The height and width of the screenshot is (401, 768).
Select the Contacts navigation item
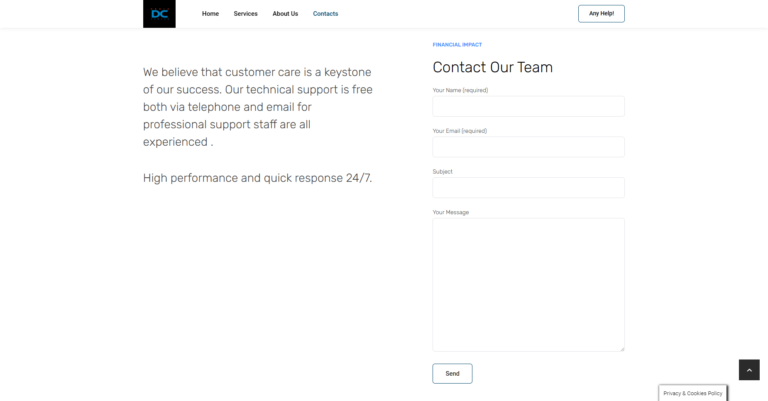pyautogui.click(x=325, y=14)
